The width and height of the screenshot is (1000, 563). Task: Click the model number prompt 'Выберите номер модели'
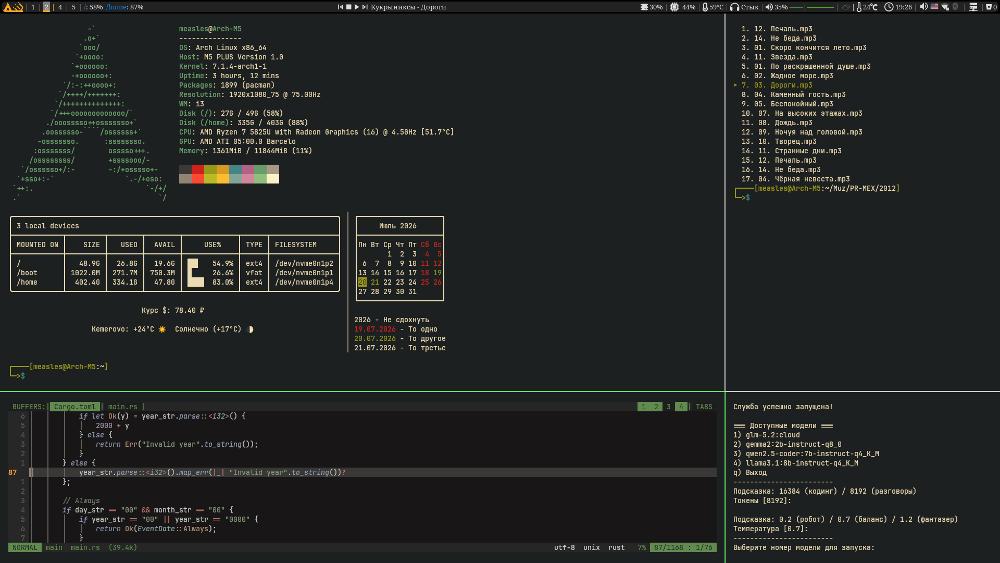click(804, 548)
